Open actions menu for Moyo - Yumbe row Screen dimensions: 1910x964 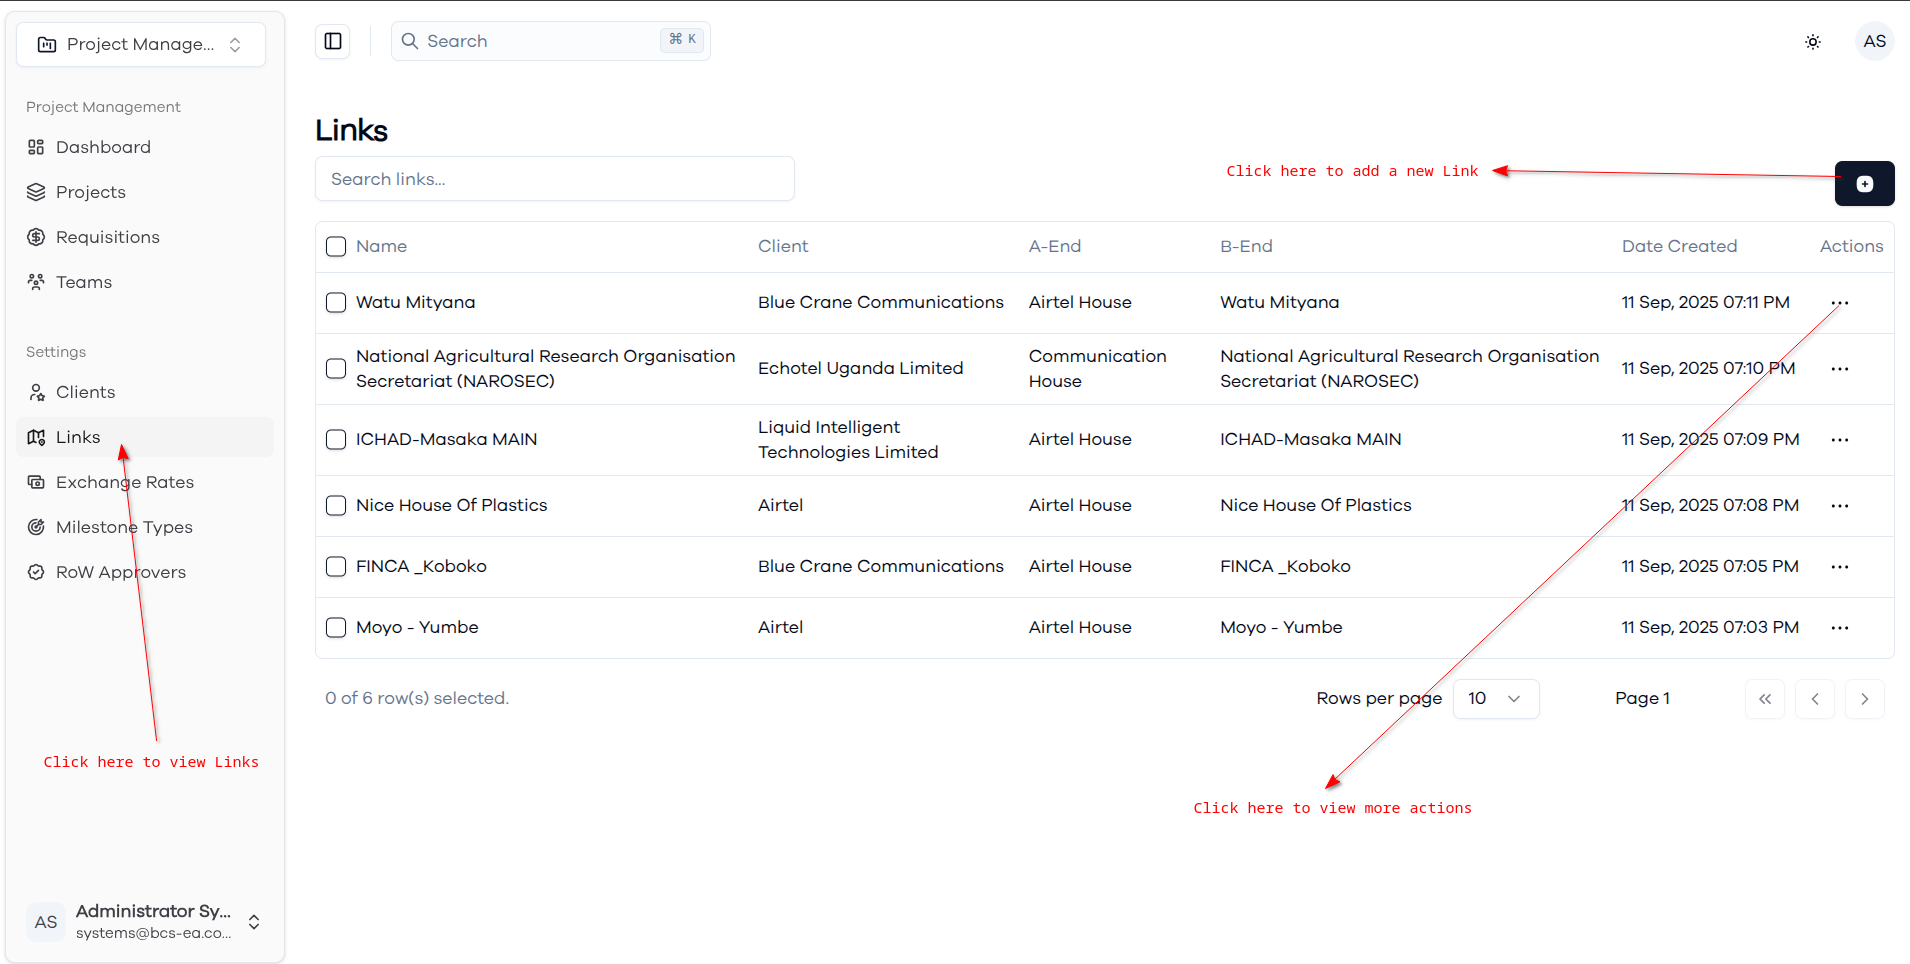pos(1840,628)
